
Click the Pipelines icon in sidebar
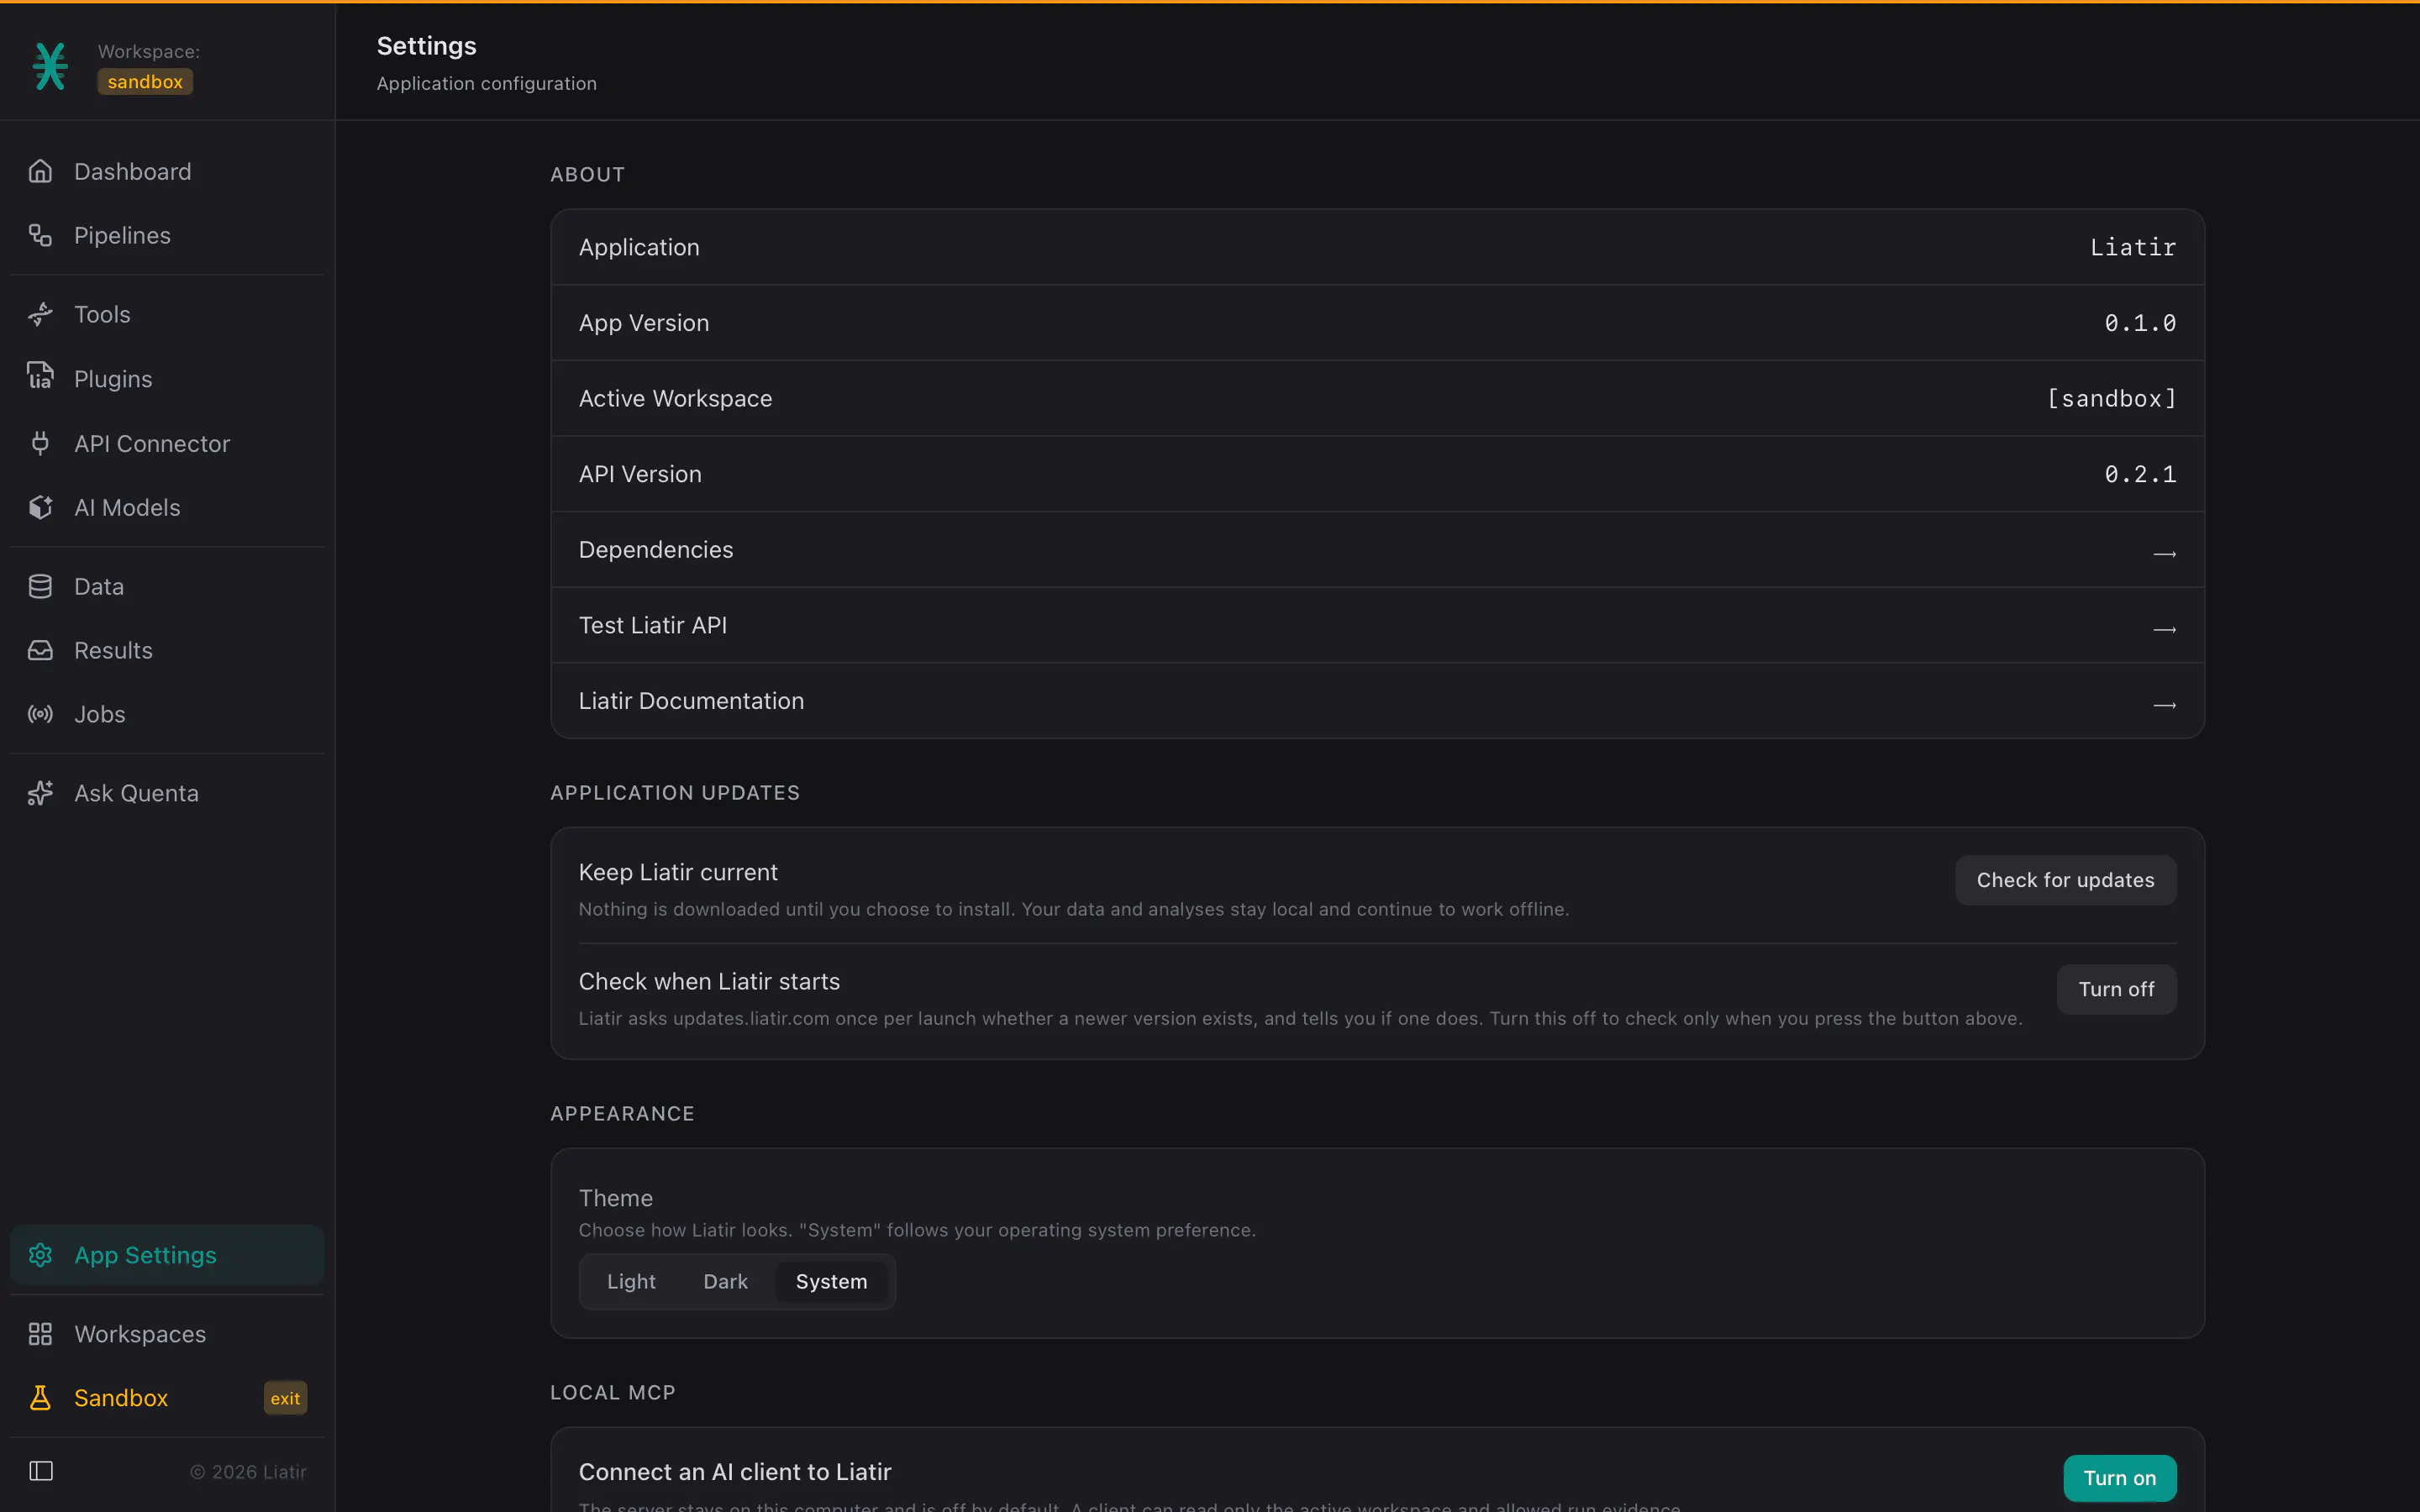(40, 235)
